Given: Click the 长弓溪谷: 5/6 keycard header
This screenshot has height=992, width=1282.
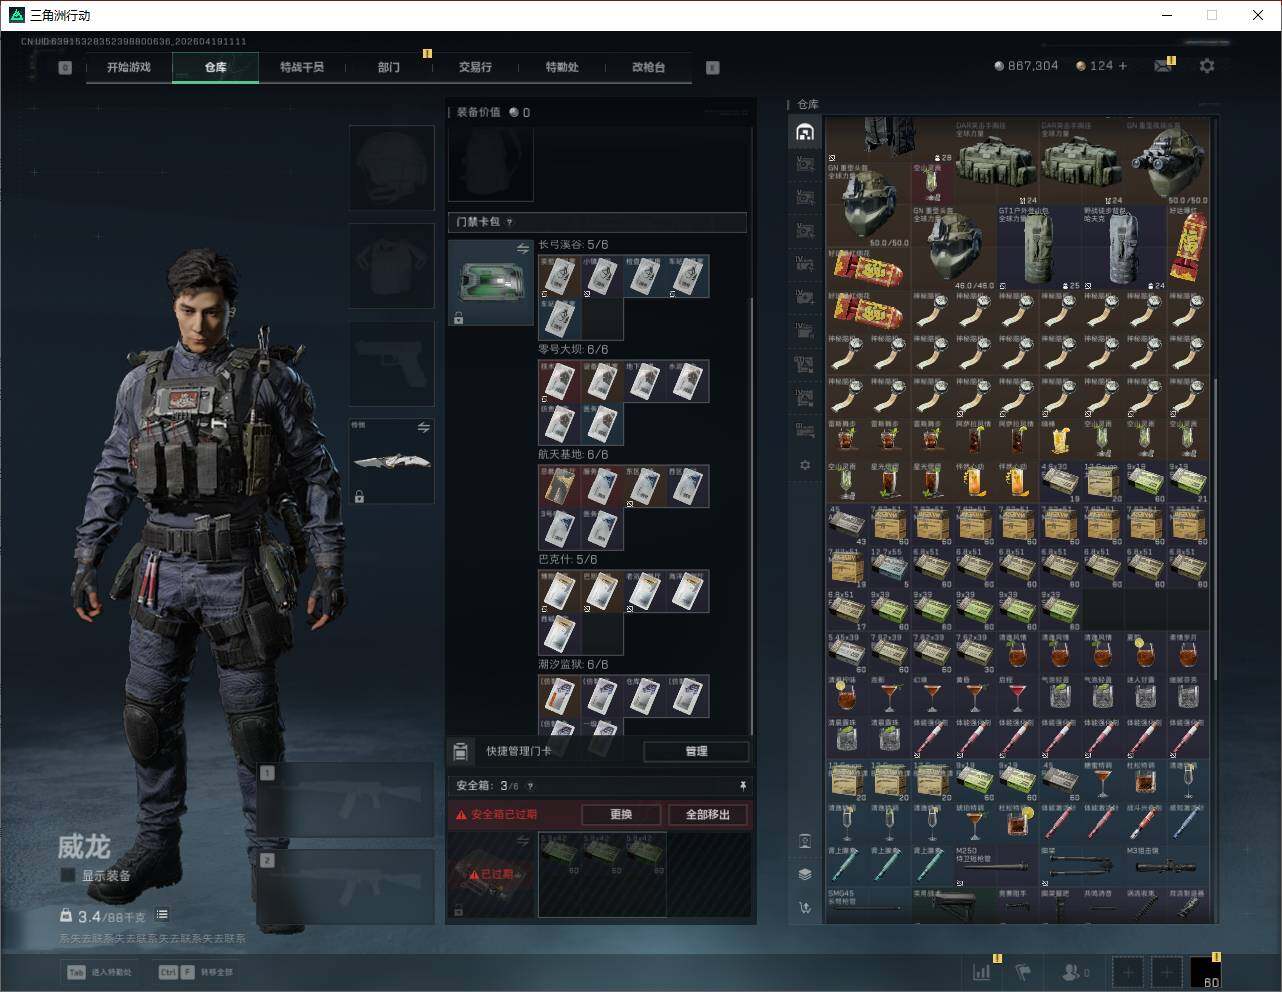Looking at the screenshot, I should coord(573,245).
